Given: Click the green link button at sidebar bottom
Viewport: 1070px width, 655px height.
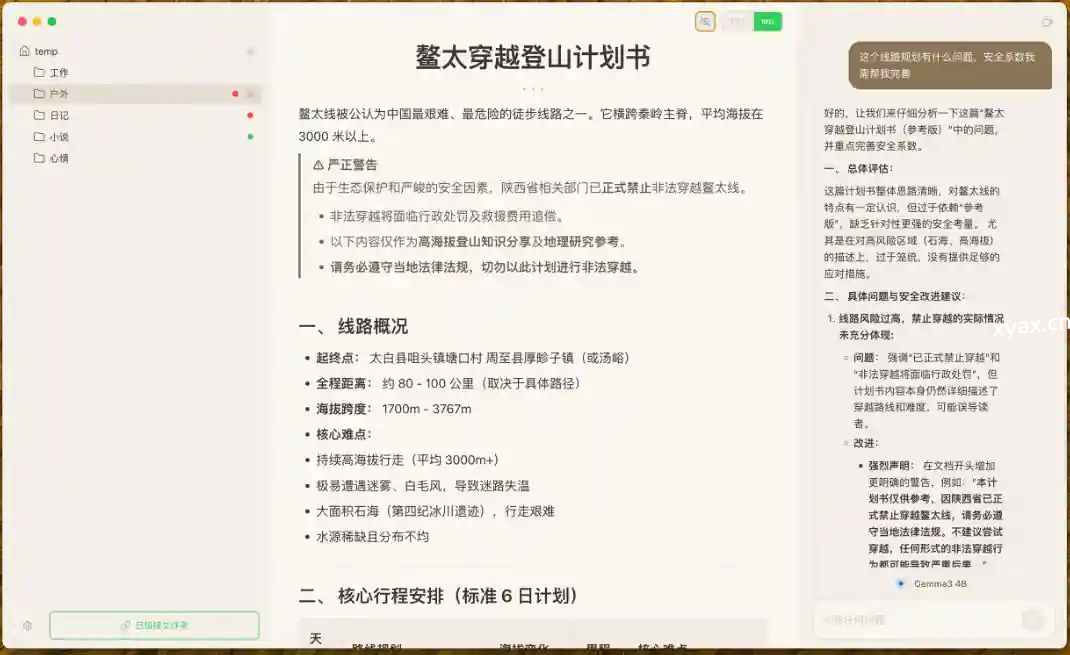Looking at the screenshot, I should coord(154,626).
